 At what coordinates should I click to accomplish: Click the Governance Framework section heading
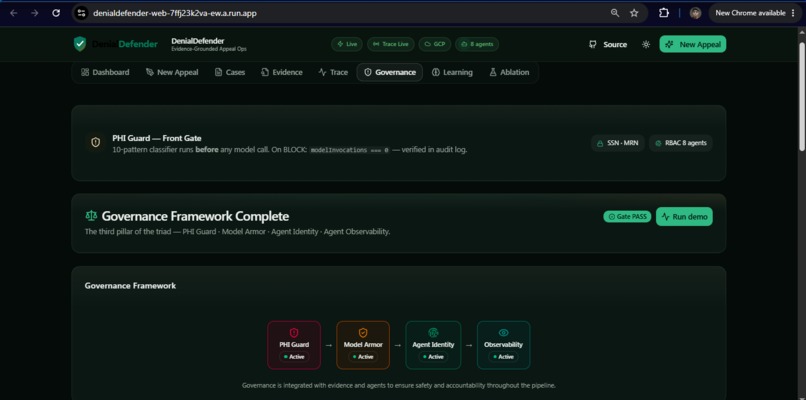tap(130, 285)
